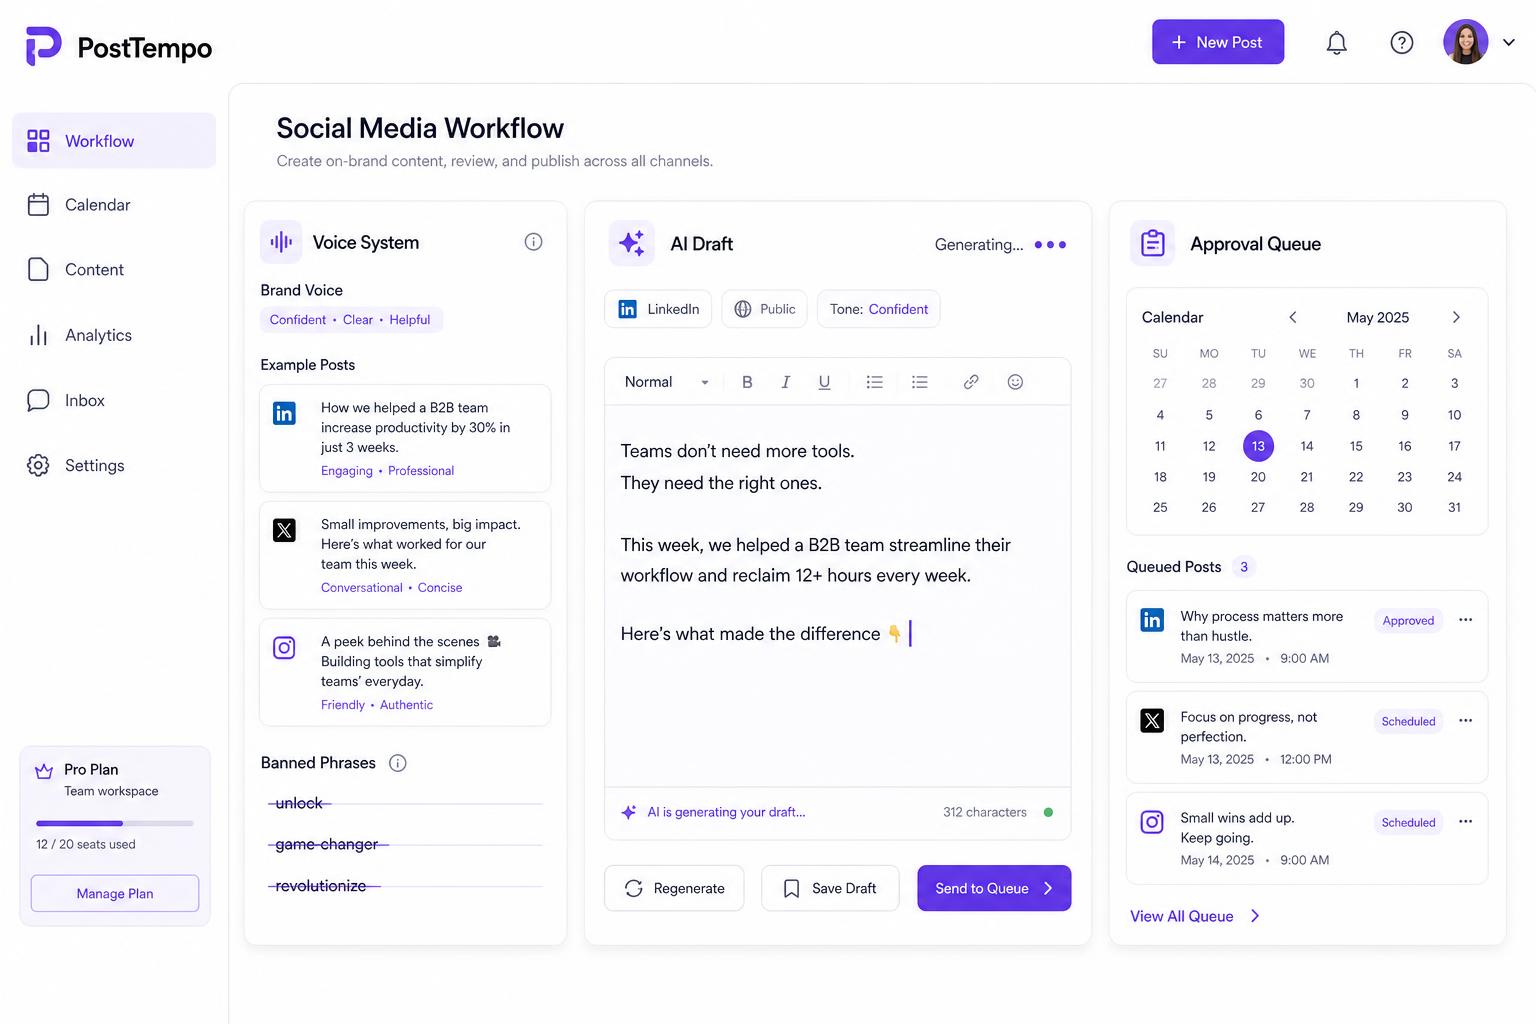
Task: Click into the draft text editor
Action: click(838, 596)
